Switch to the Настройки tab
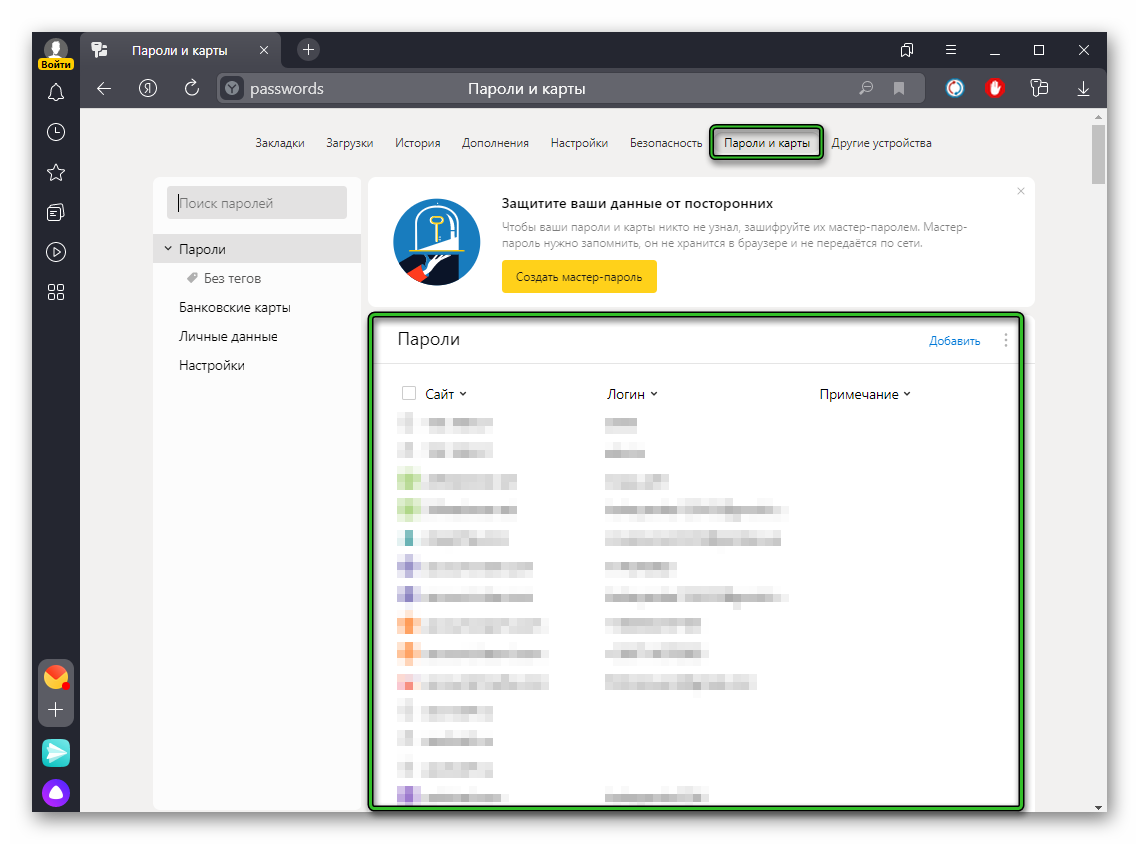 pyautogui.click(x=579, y=143)
